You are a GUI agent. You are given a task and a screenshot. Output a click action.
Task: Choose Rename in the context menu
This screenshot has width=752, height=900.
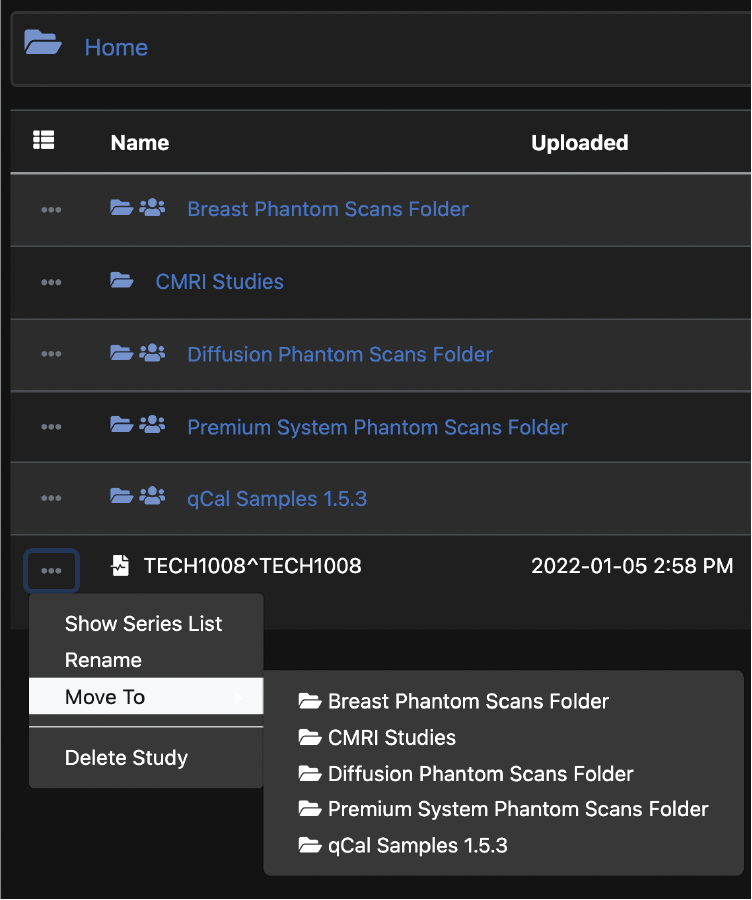[x=103, y=660]
